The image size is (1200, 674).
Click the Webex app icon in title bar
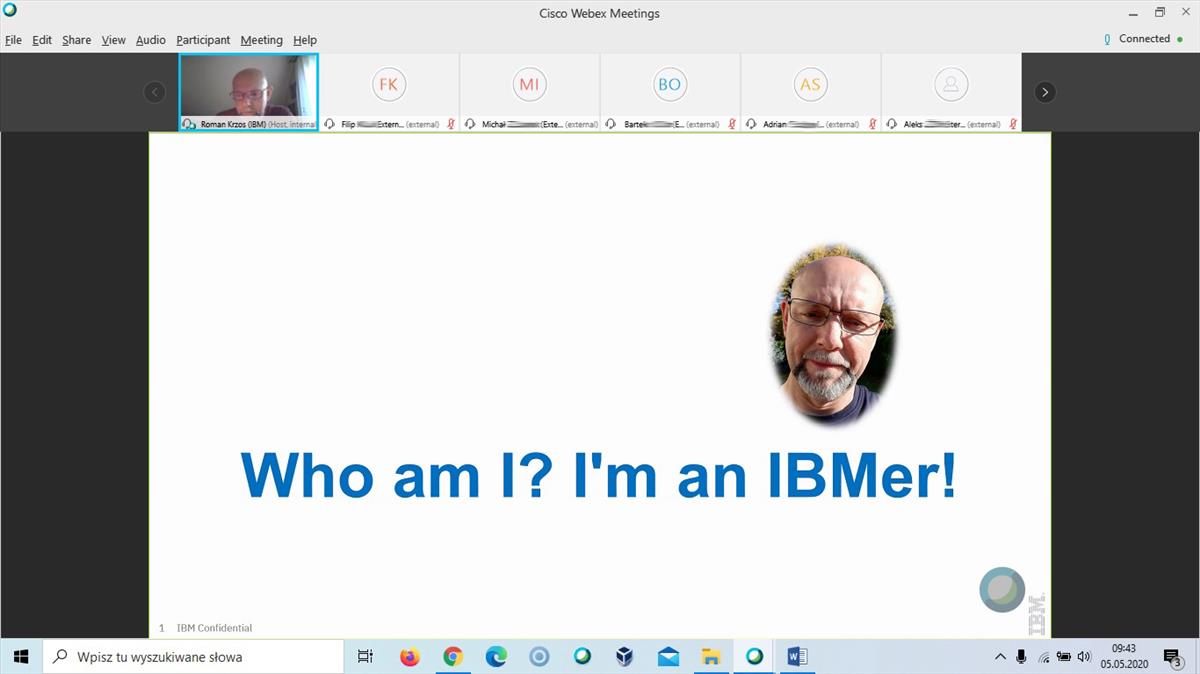pyautogui.click(x=10, y=10)
